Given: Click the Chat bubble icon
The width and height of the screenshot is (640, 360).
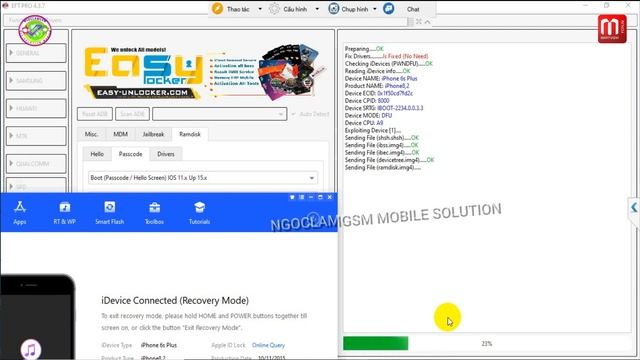Looking at the screenshot, I should tap(389, 9).
